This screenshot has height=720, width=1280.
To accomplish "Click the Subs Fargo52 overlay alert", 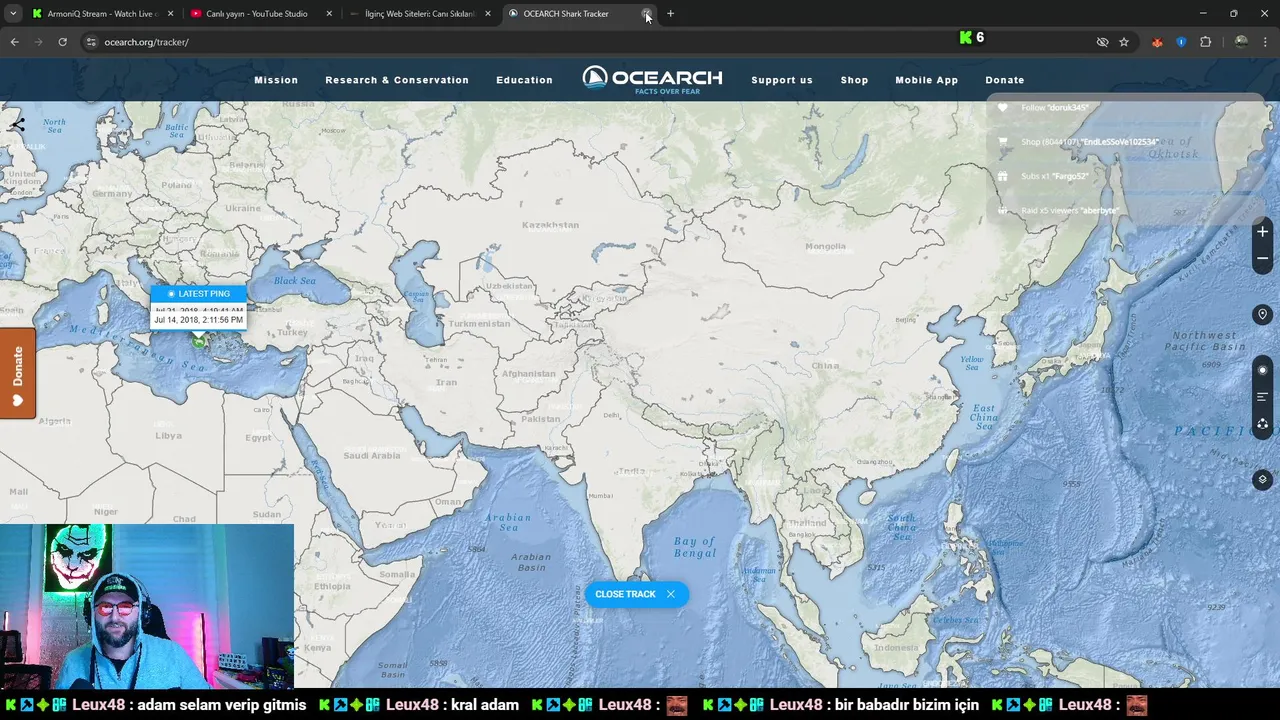I will (1055, 176).
